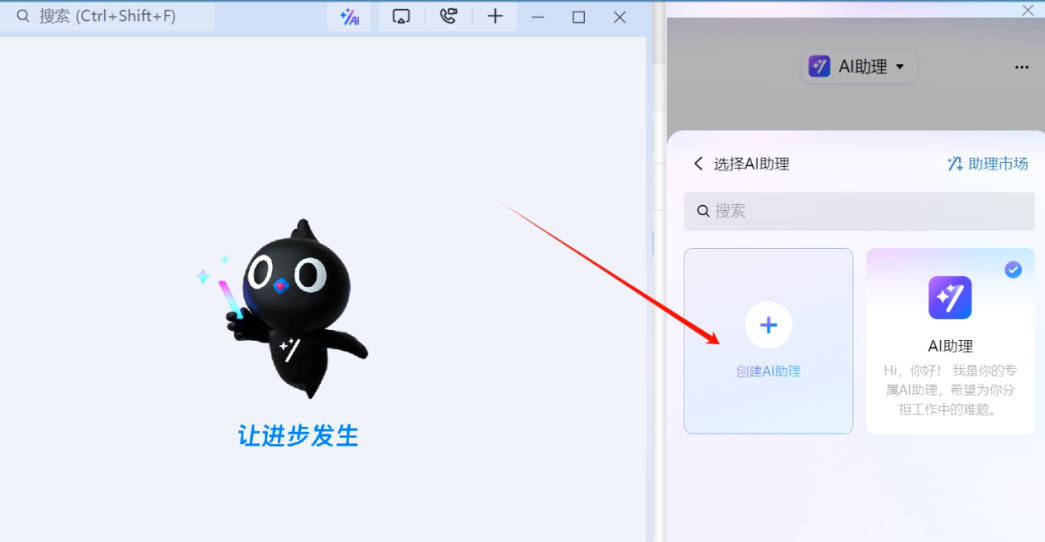Viewport: 1045px width, 542px height.
Task: Close the AI assistant side panel
Action: (x=1028, y=9)
